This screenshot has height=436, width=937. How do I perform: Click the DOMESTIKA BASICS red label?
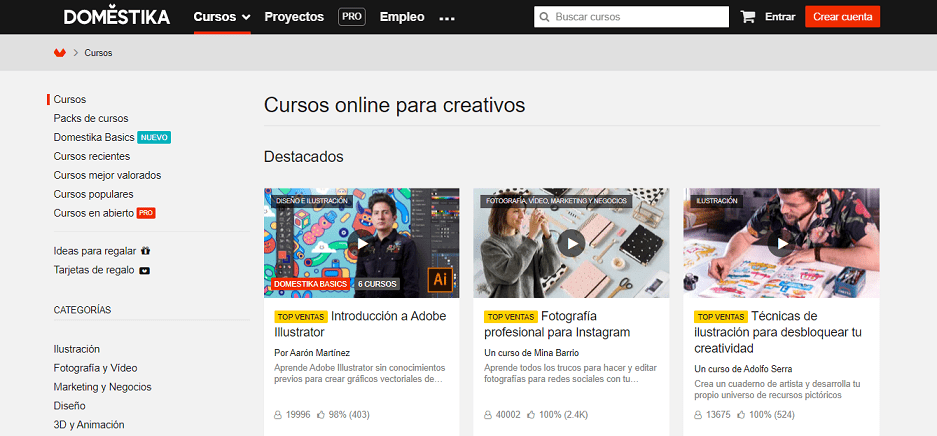click(x=311, y=284)
